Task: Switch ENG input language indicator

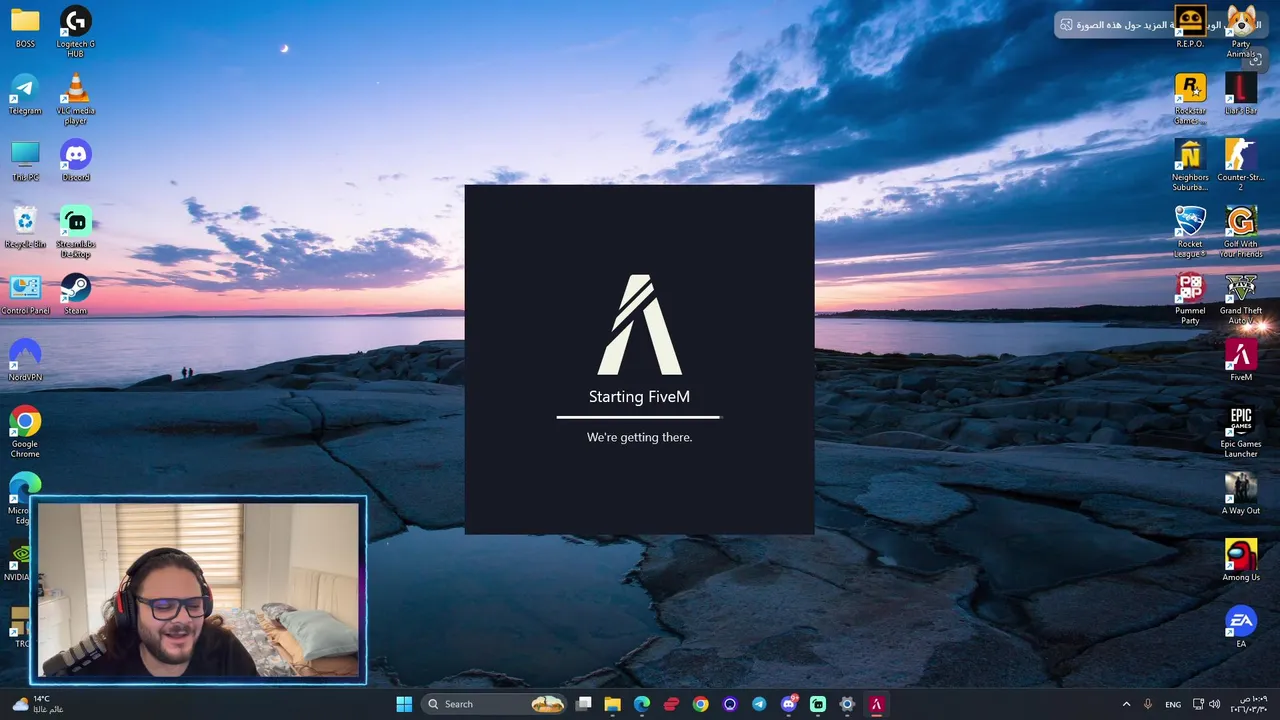Action: pyautogui.click(x=1173, y=704)
